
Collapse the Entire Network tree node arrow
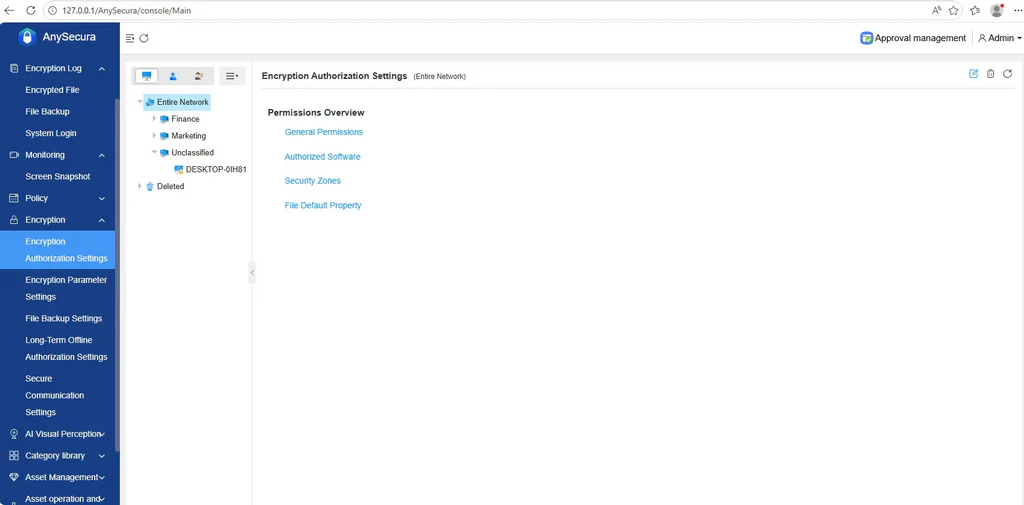tap(140, 102)
